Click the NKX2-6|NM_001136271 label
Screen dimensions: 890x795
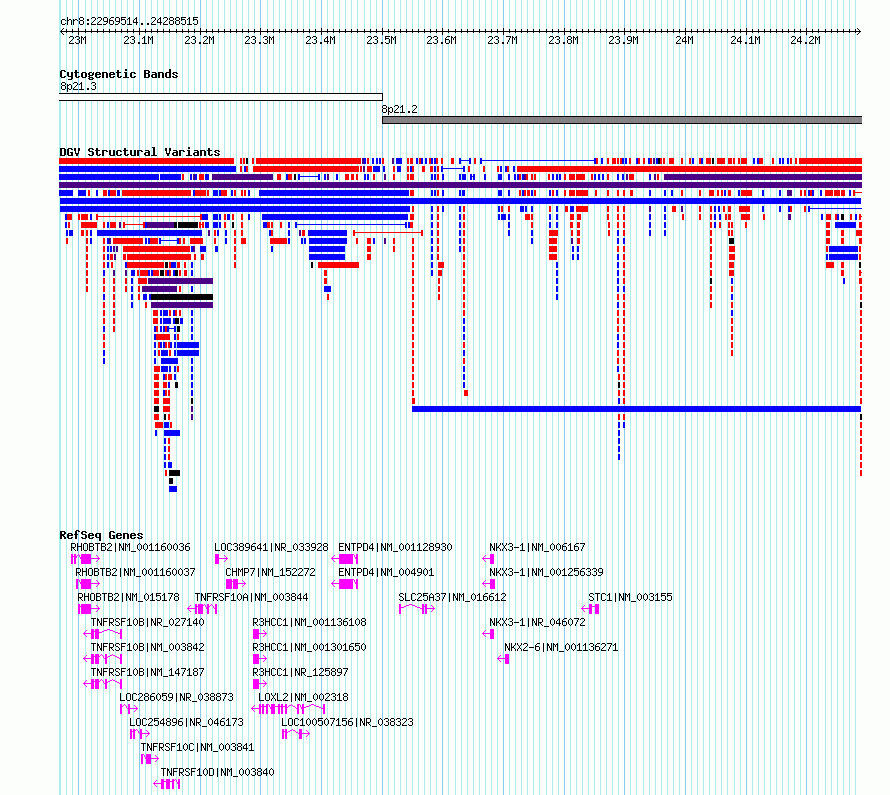pyautogui.click(x=561, y=647)
